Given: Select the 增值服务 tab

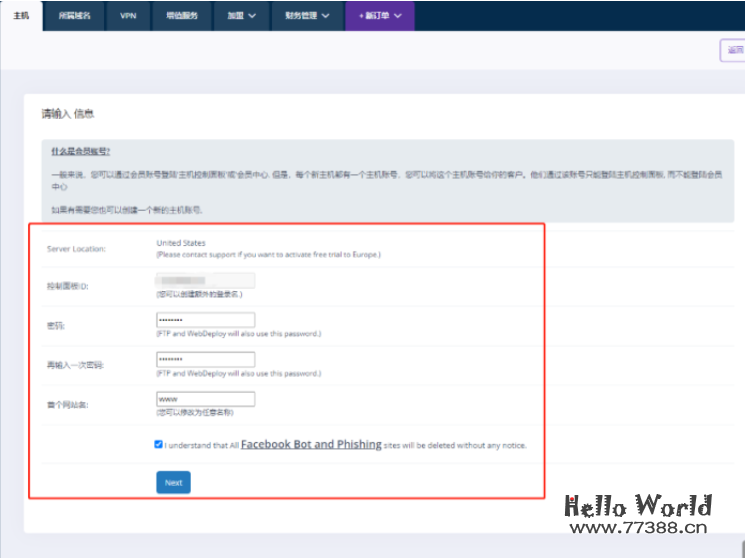Looking at the screenshot, I should tap(181, 16).
